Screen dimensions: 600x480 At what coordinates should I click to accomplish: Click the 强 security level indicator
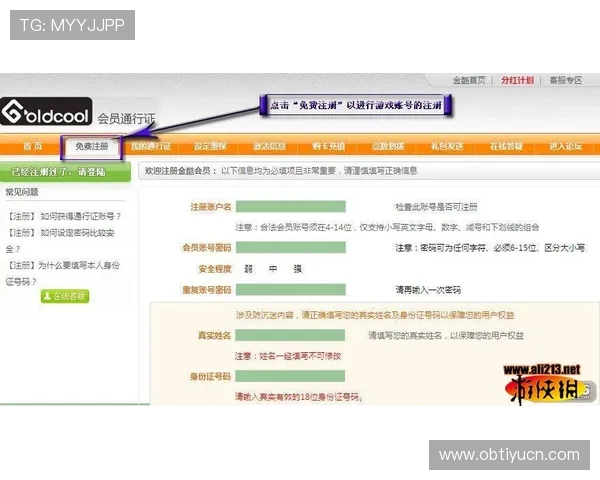pos(298,269)
